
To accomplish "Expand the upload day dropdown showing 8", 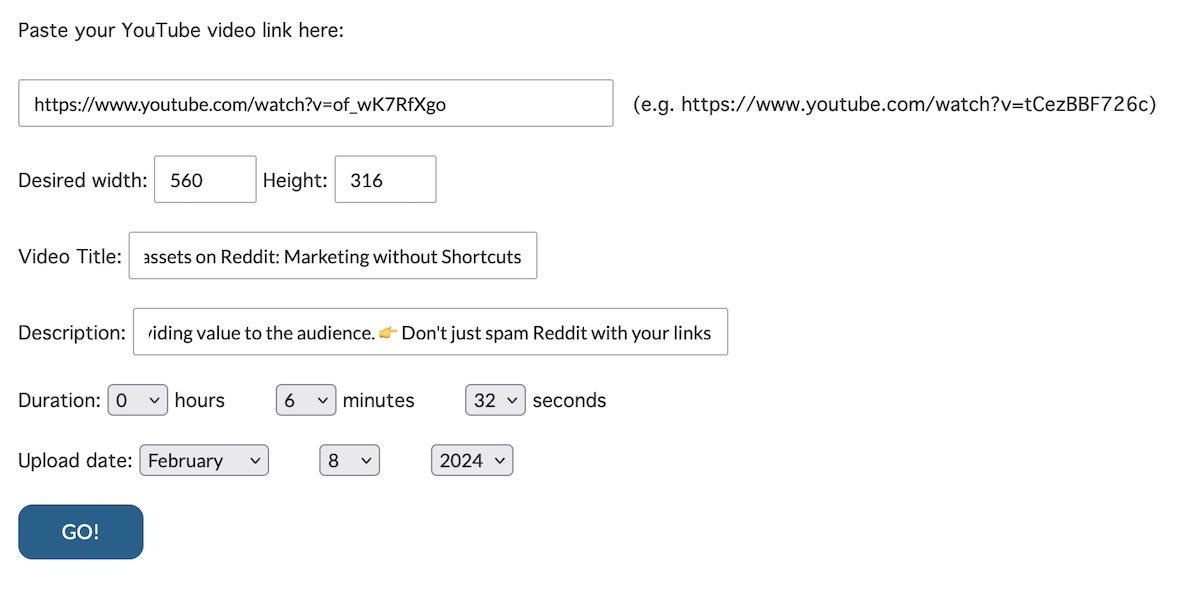I will tap(349, 460).
